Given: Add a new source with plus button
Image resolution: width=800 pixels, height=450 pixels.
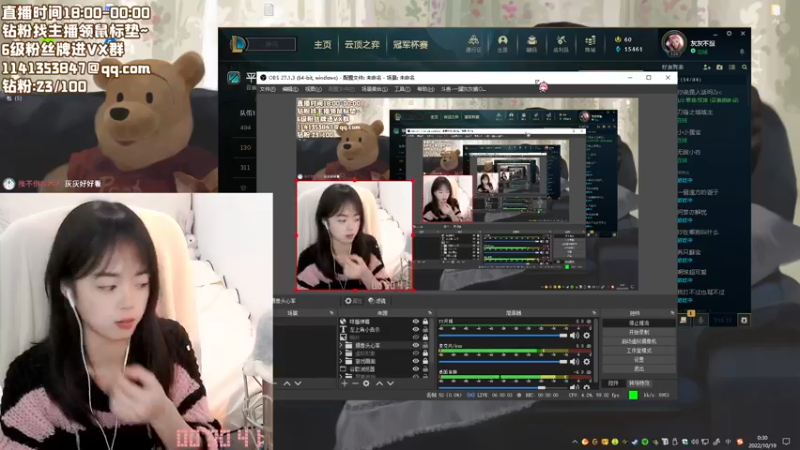Looking at the screenshot, I should [x=345, y=383].
